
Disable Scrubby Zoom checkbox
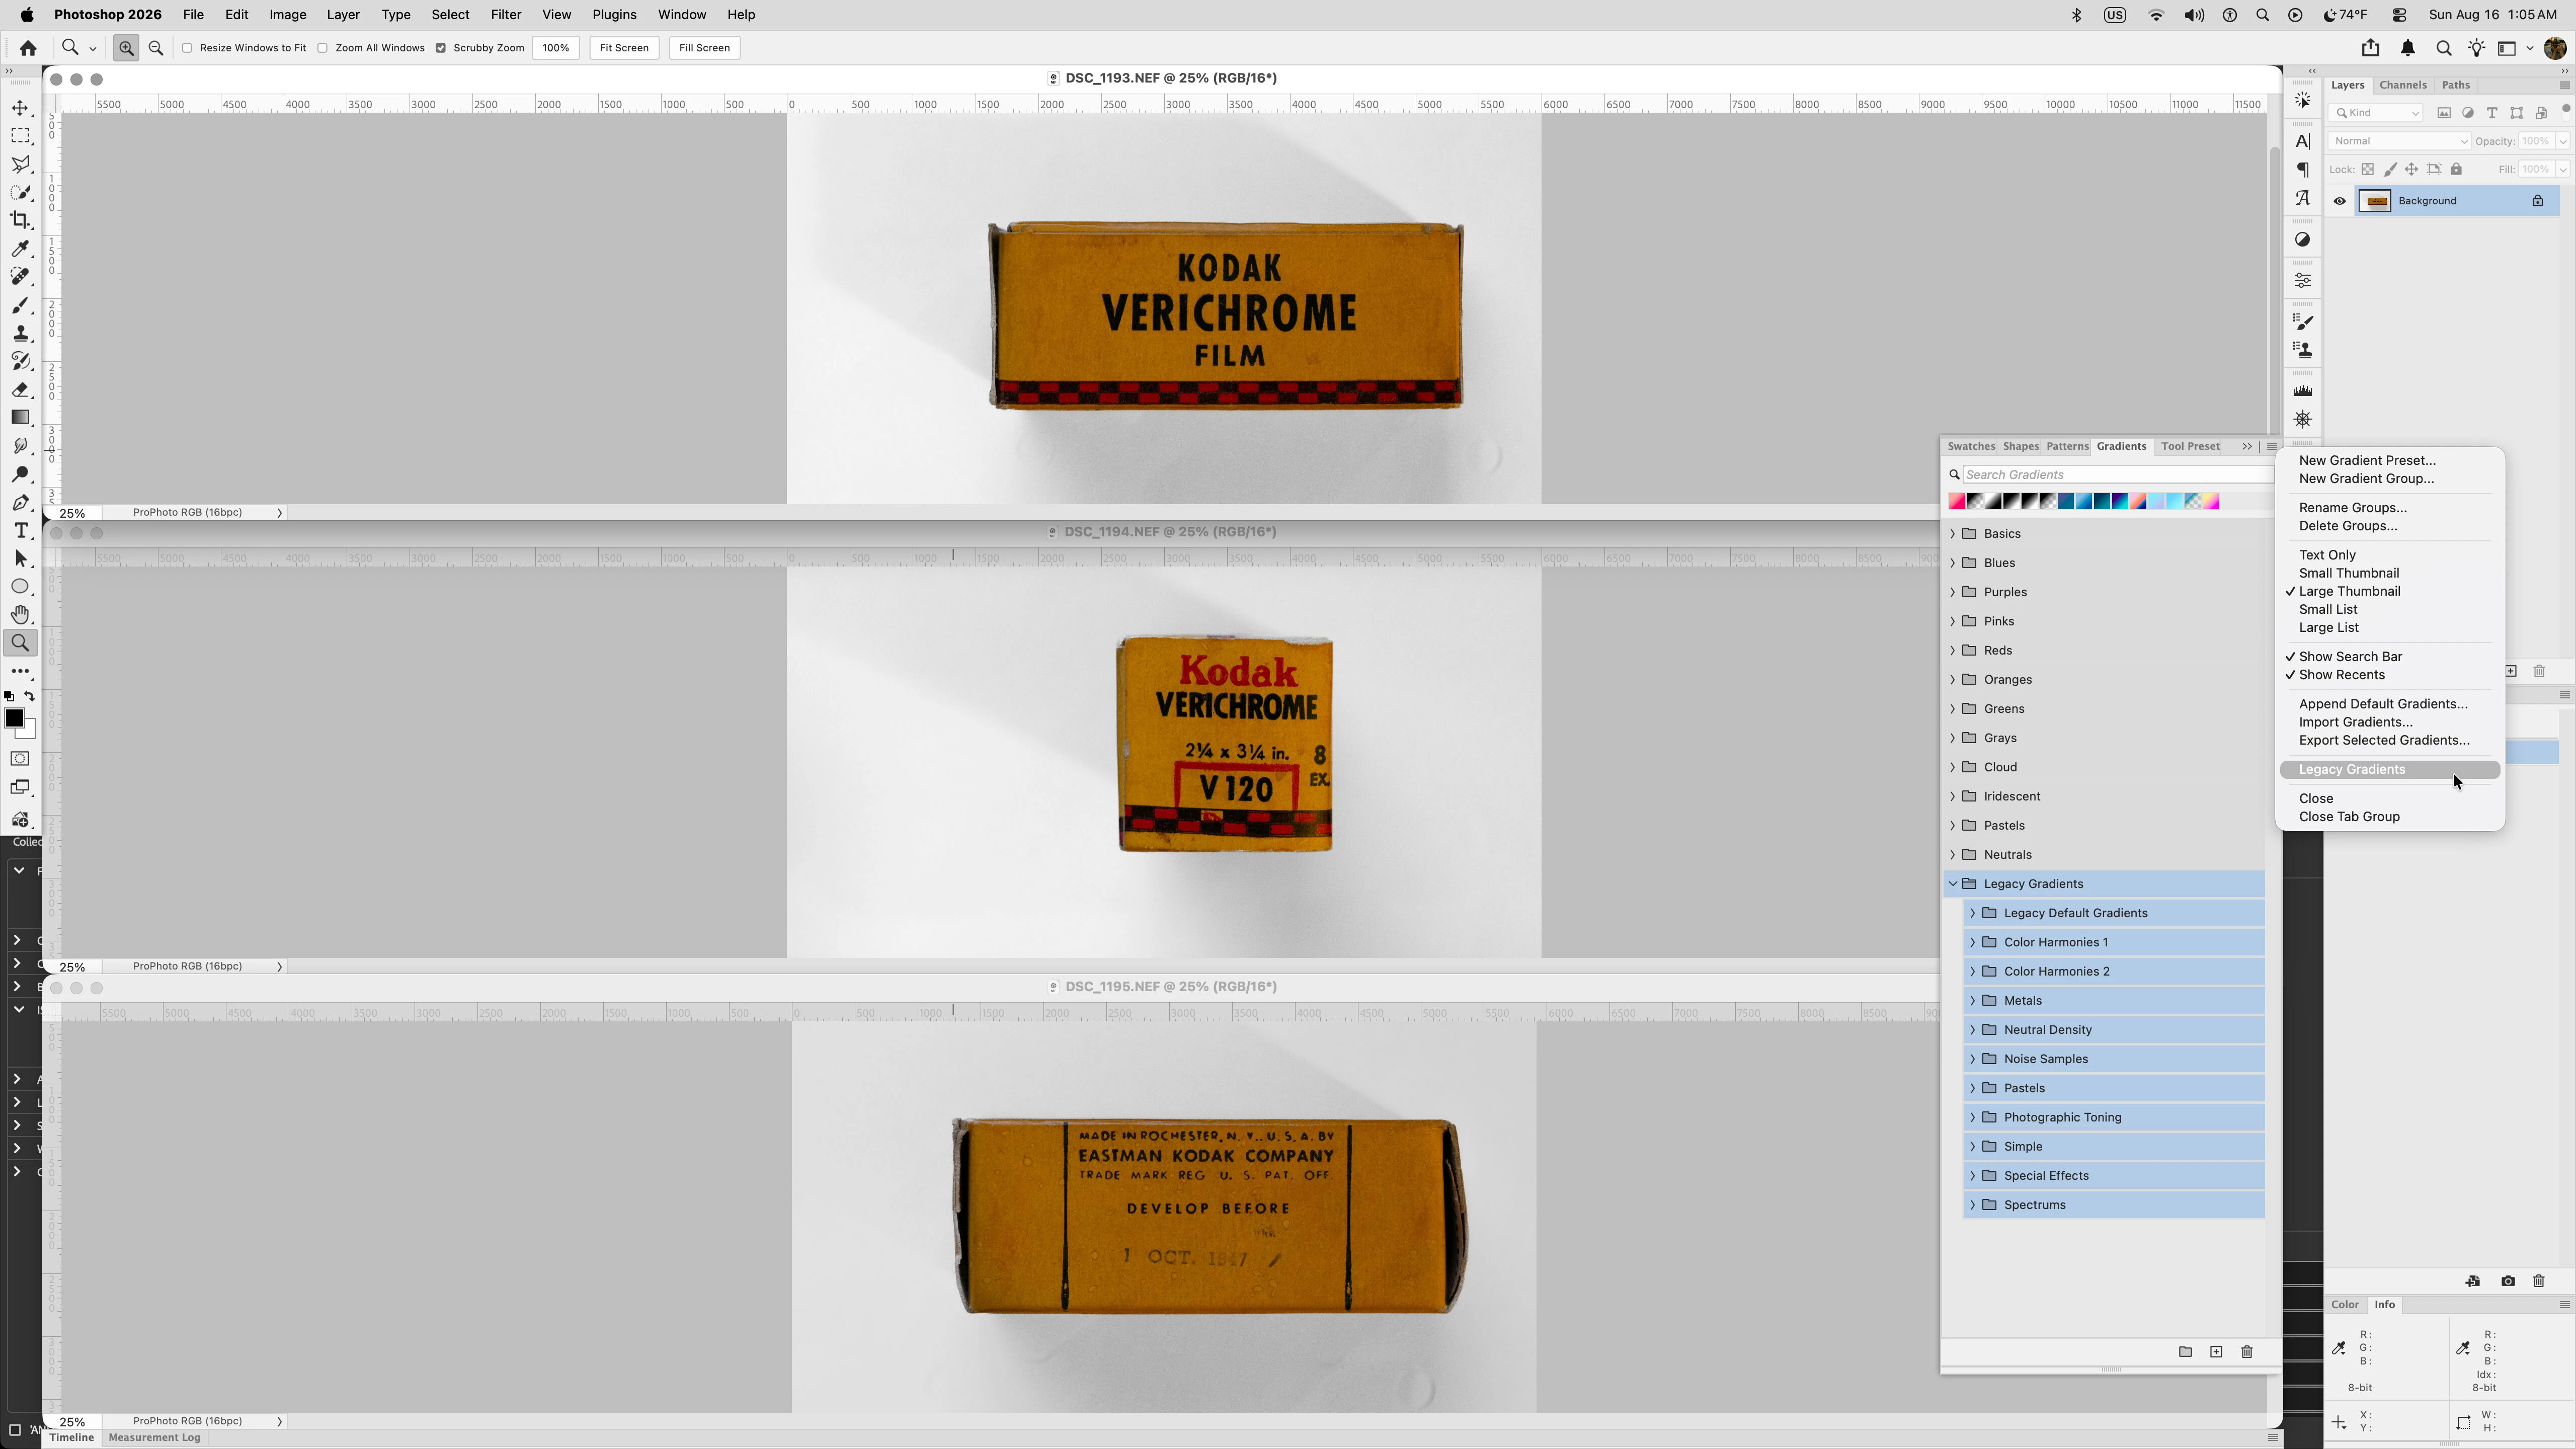(x=441, y=48)
